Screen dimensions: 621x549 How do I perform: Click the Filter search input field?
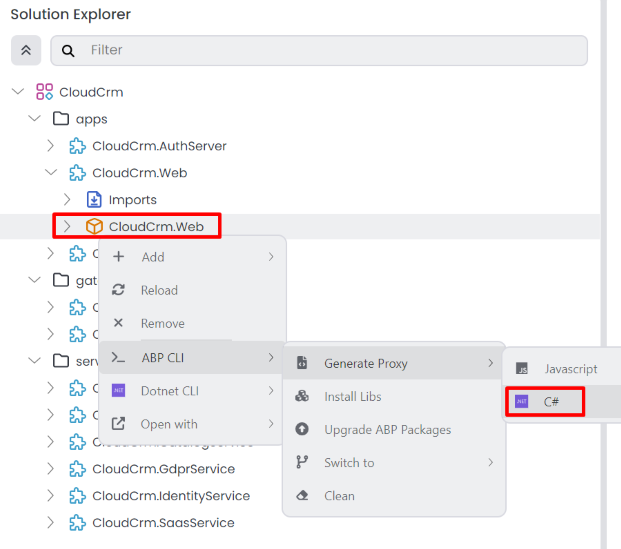click(x=330, y=50)
